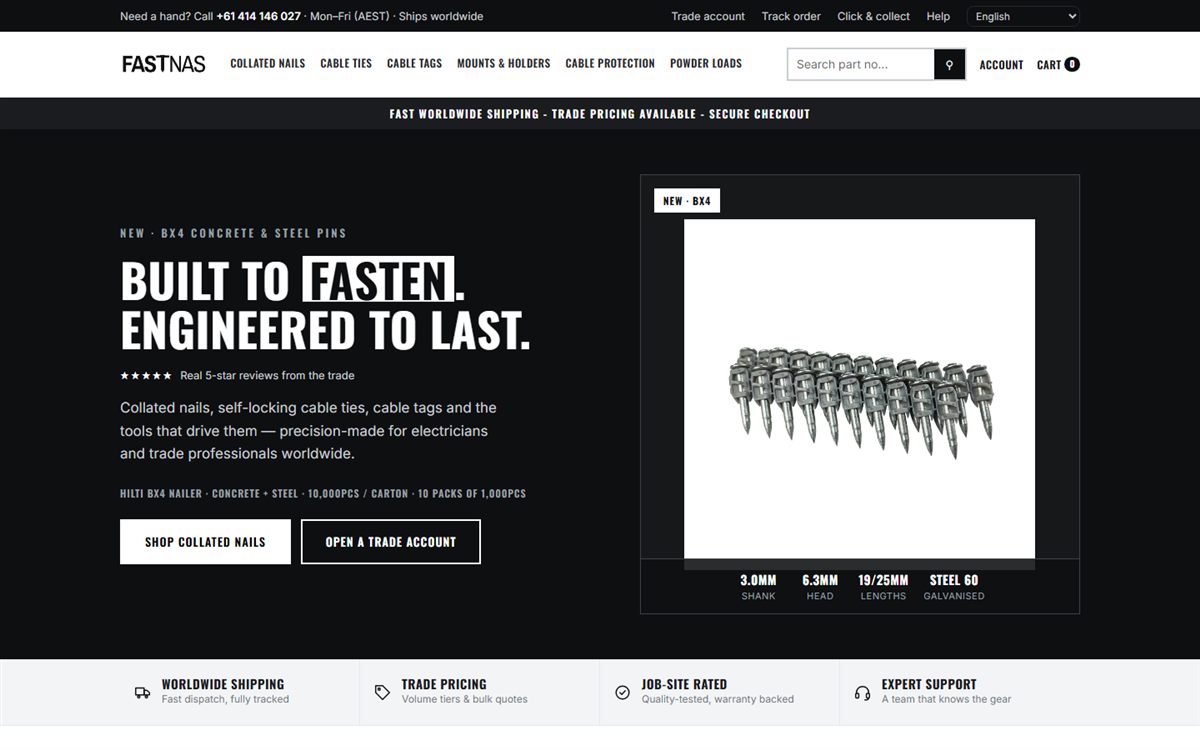
Task: Click the Fast Worldwide Shipping announcement bar text
Action: tap(600, 114)
